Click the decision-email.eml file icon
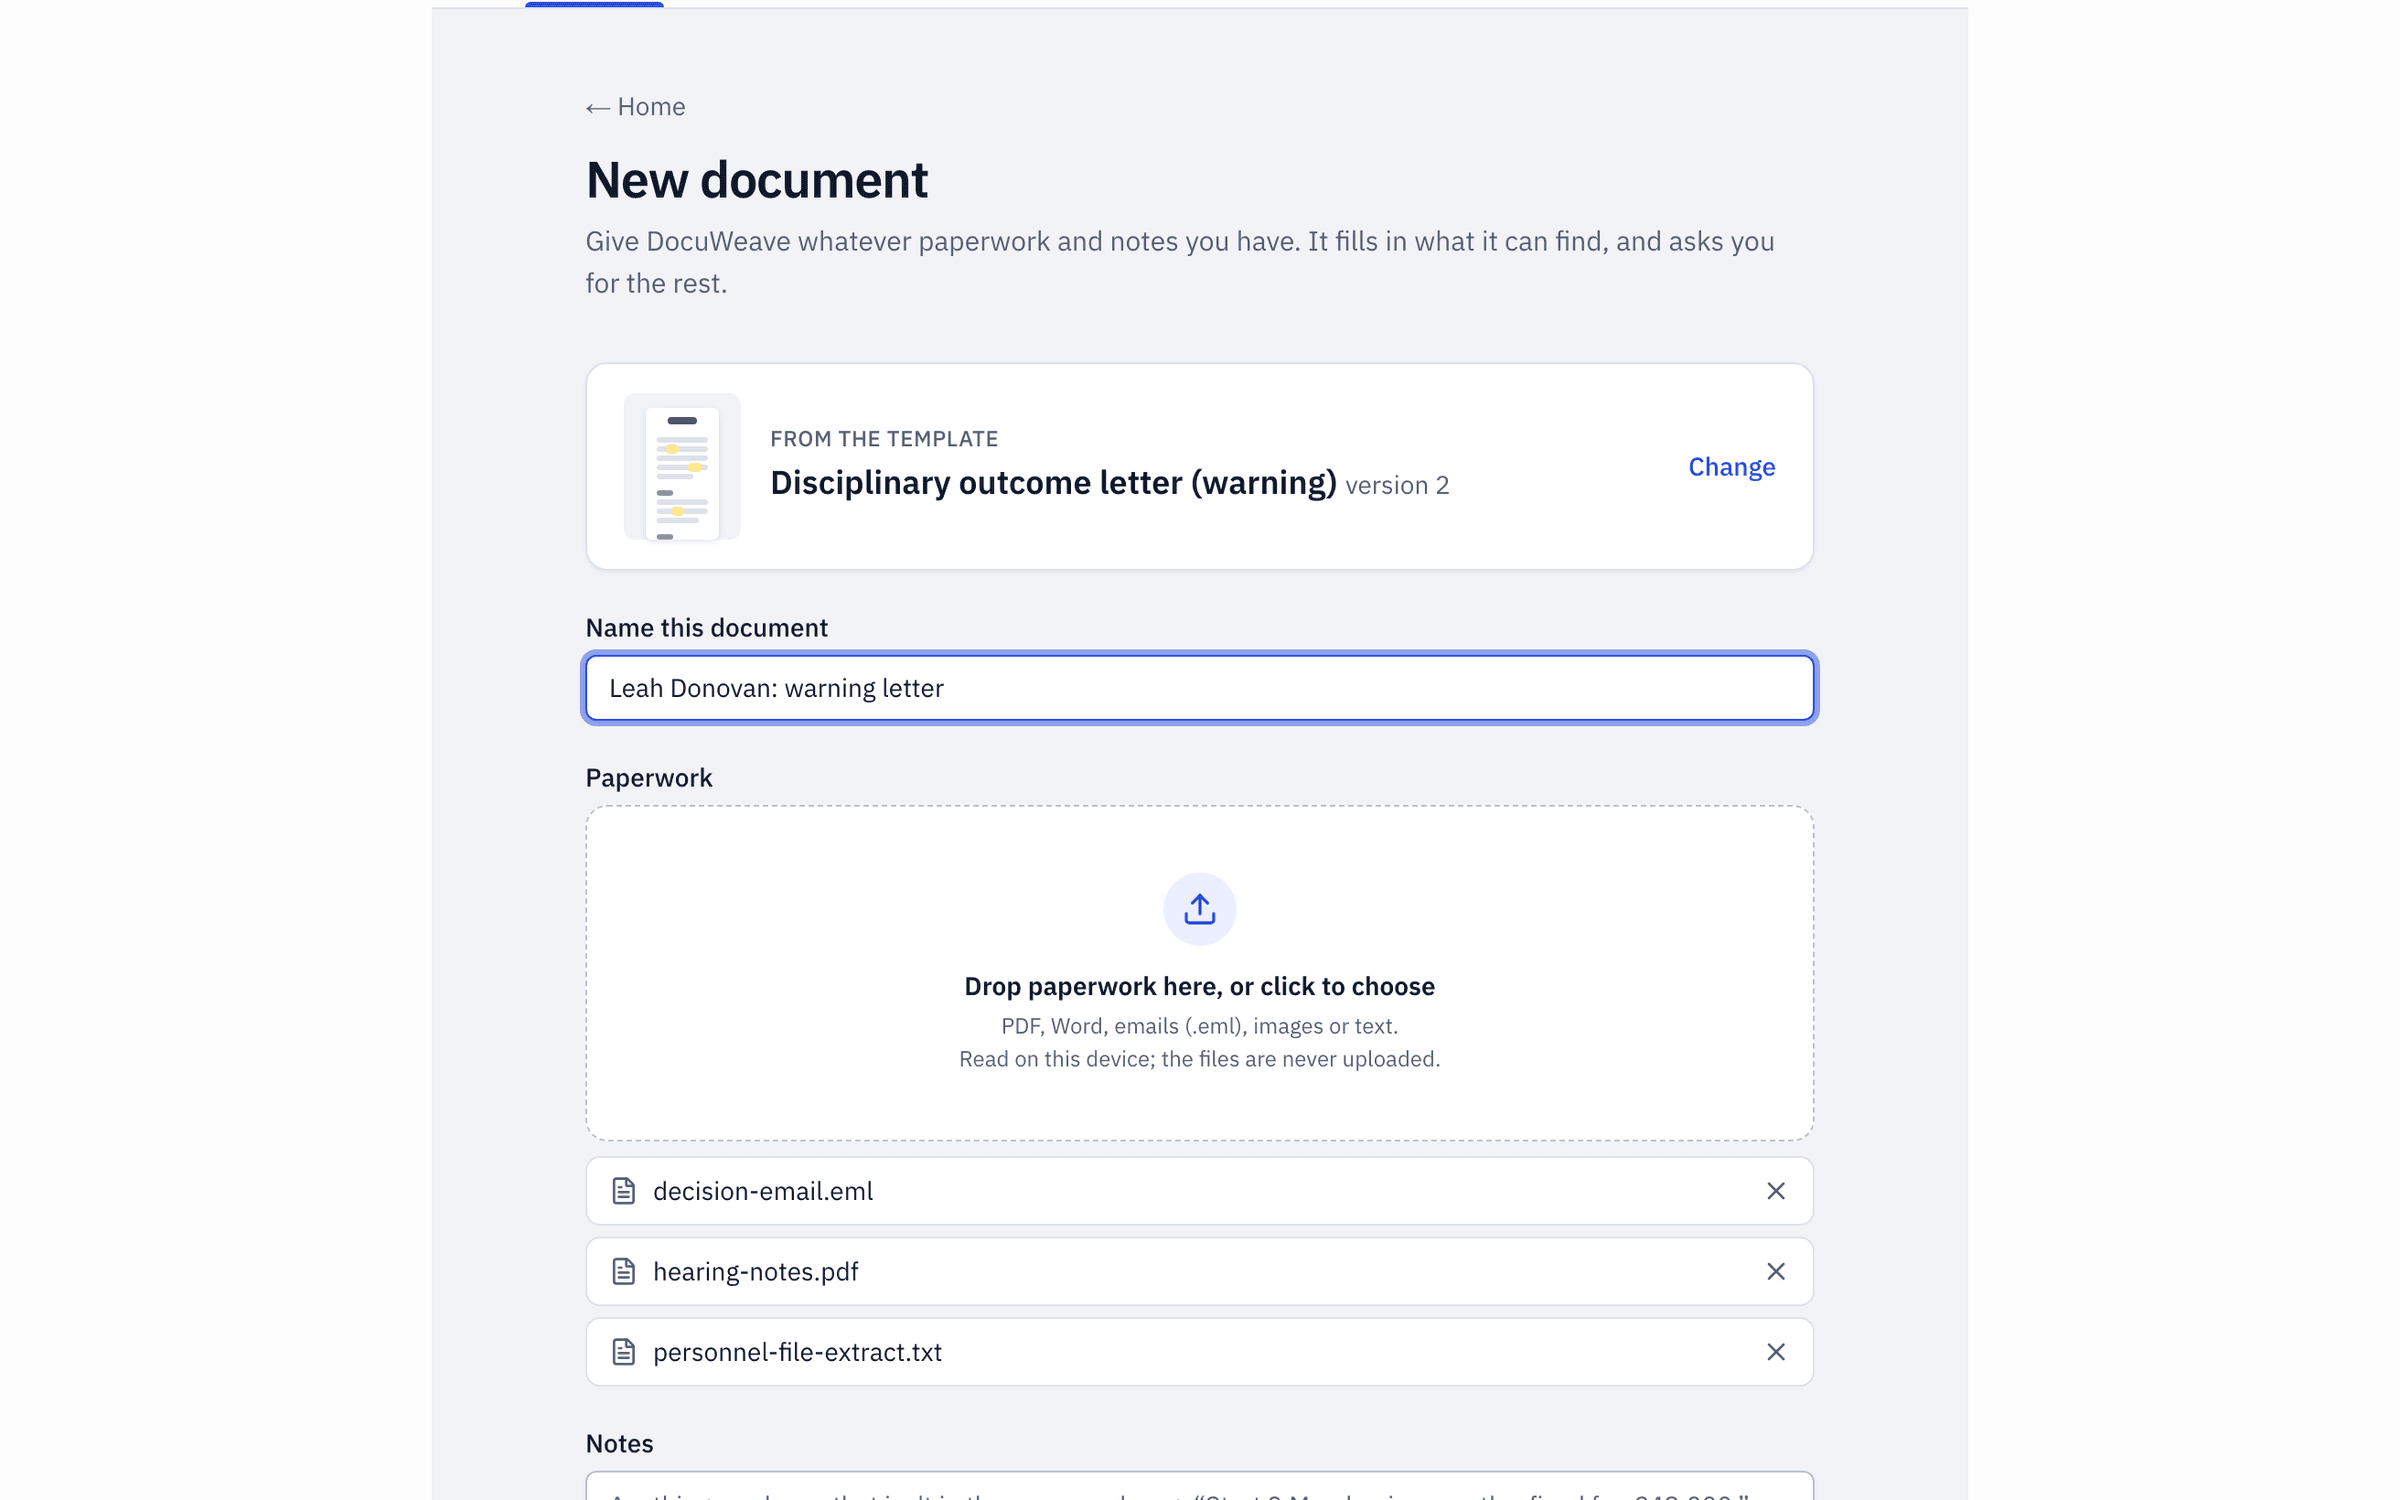The image size is (2400, 1500). pos(624,1191)
